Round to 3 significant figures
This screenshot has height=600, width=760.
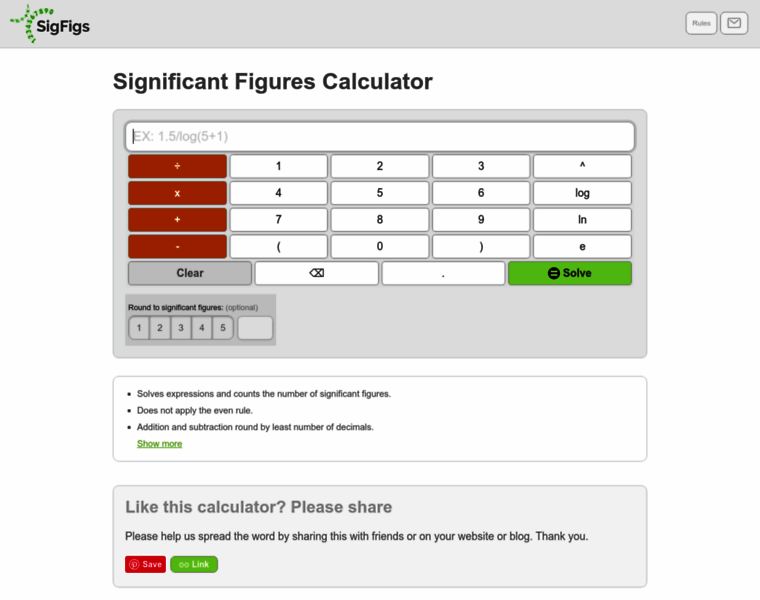point(181,328)
